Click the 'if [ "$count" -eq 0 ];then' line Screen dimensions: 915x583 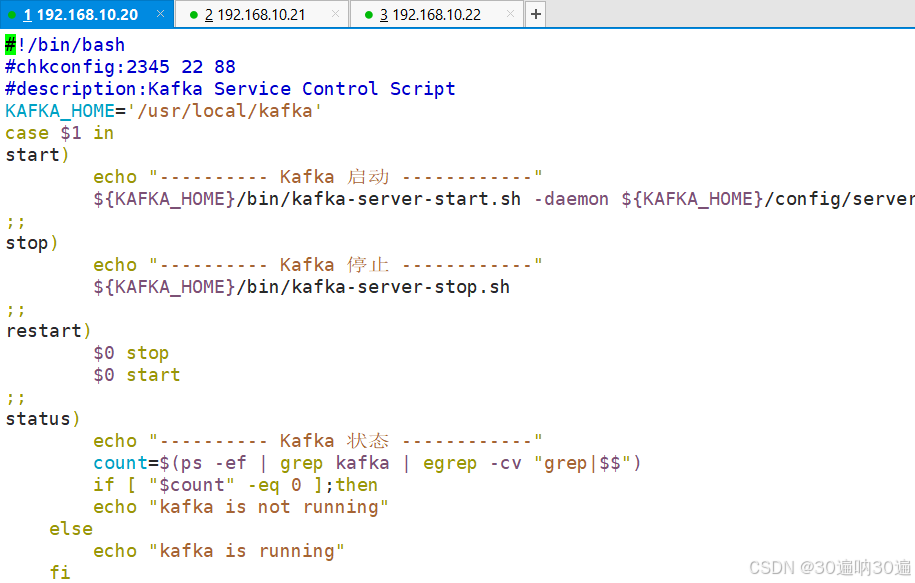tap(236, 485)
